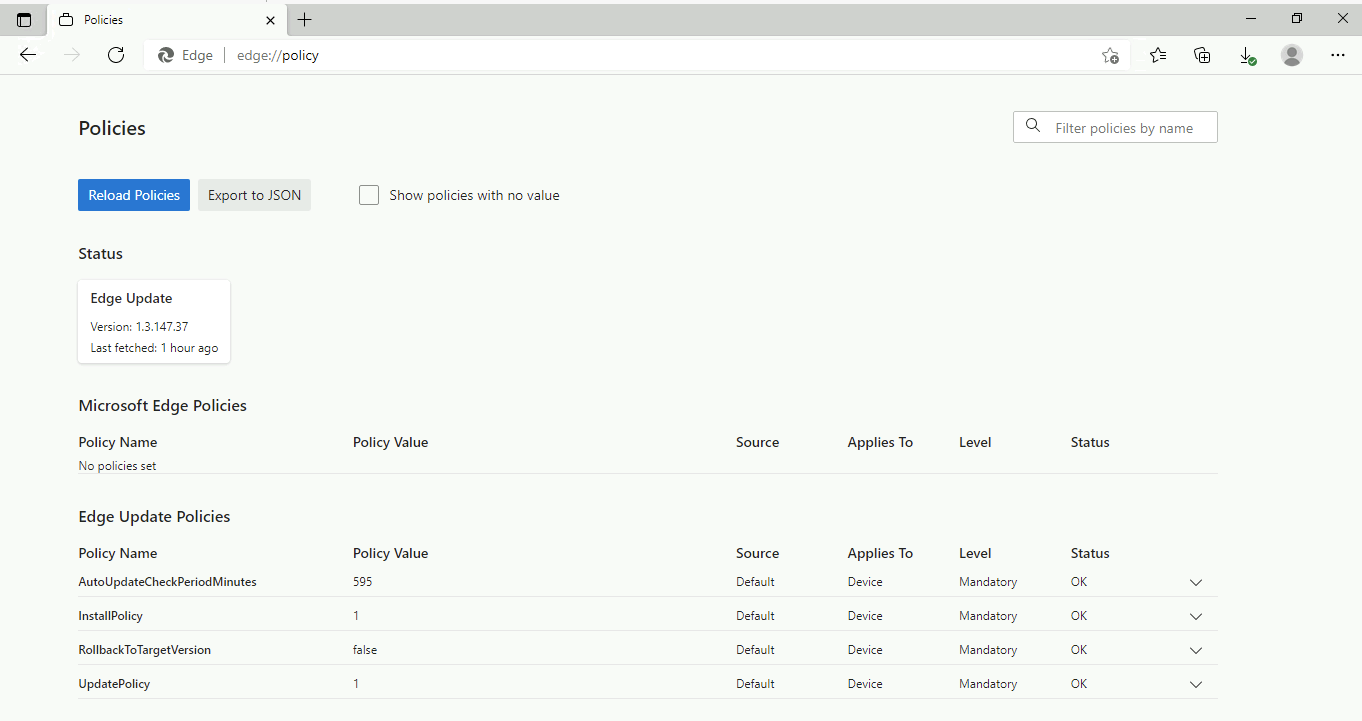Refresh the page with the reload icon
The height and width of the screenshot is (721, 1362).
coord(116,55)
